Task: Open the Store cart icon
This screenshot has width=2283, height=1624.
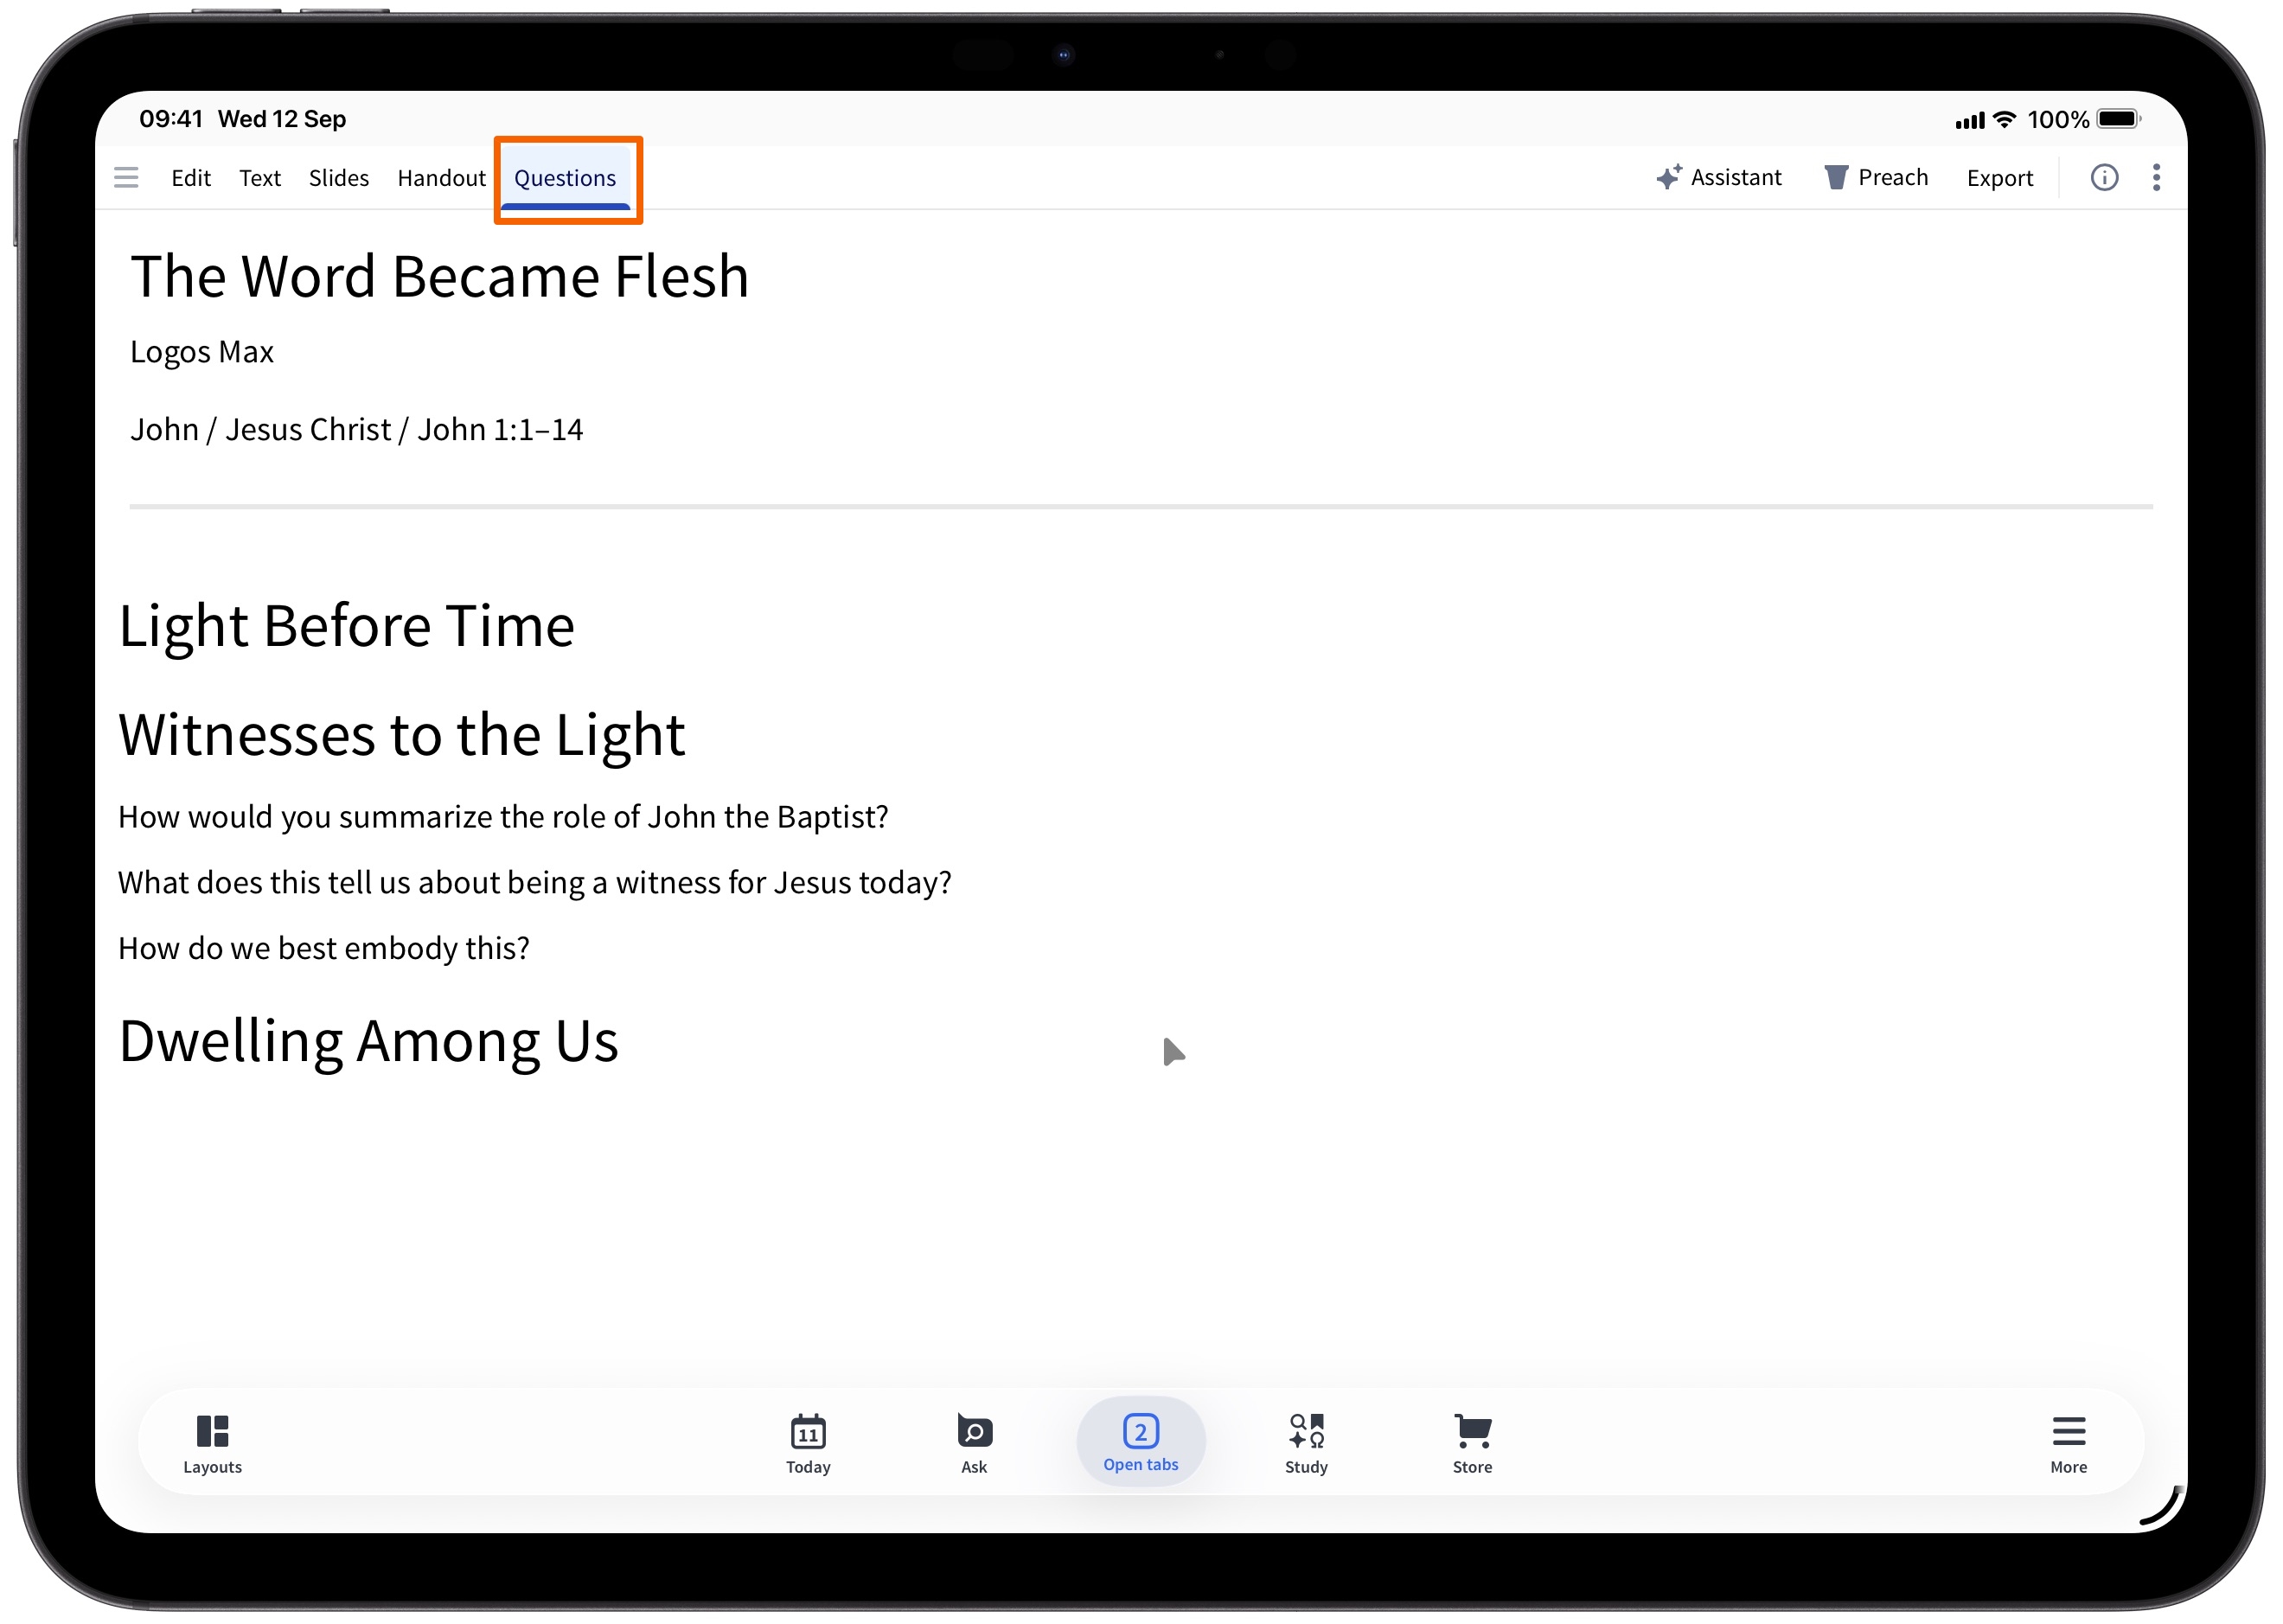Action: 1472,1445
